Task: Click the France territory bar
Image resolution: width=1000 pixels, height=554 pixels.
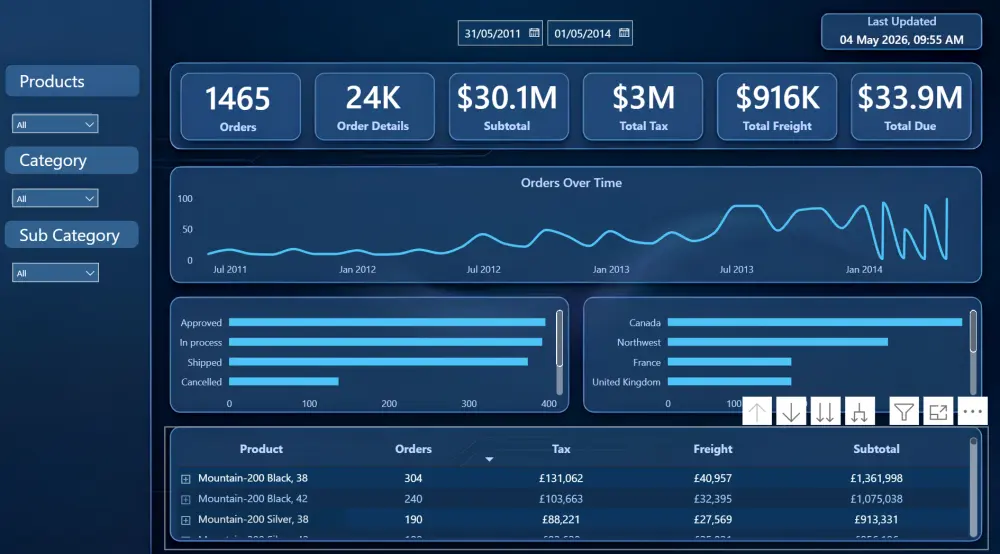Action: 730,362
